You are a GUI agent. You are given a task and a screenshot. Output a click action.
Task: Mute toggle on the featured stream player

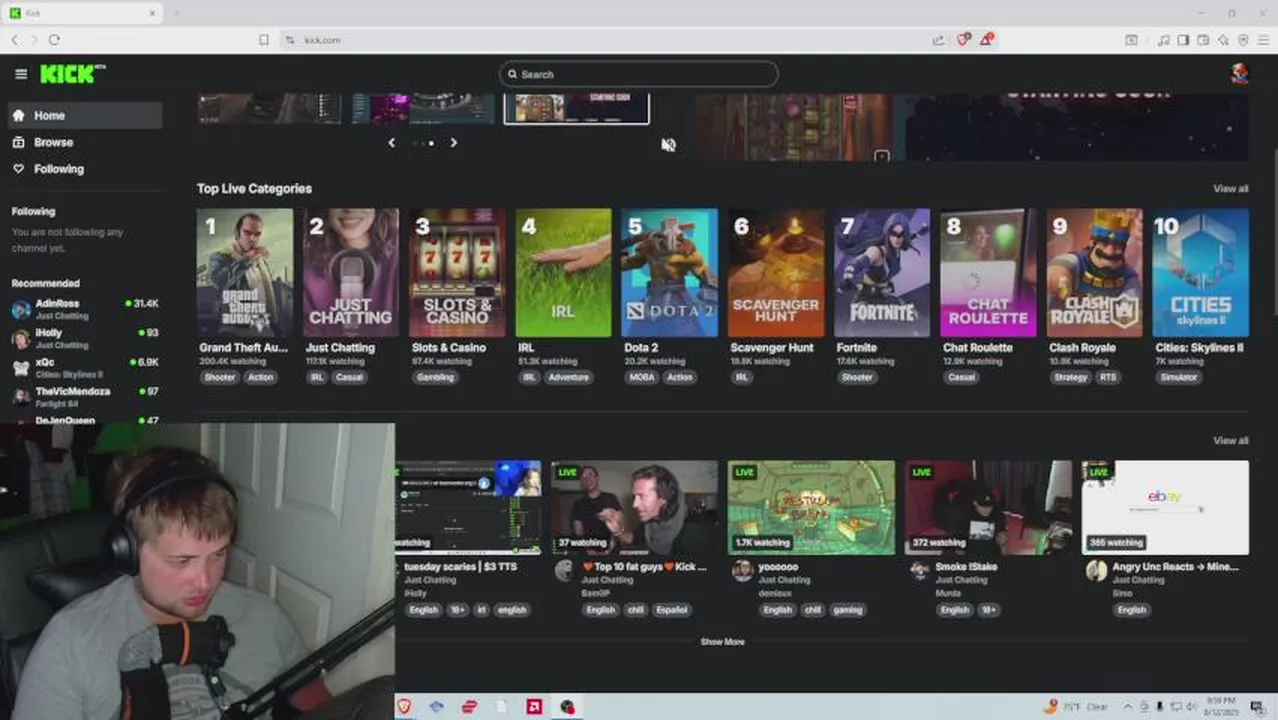pyautogui.click(x=668, y=145)
